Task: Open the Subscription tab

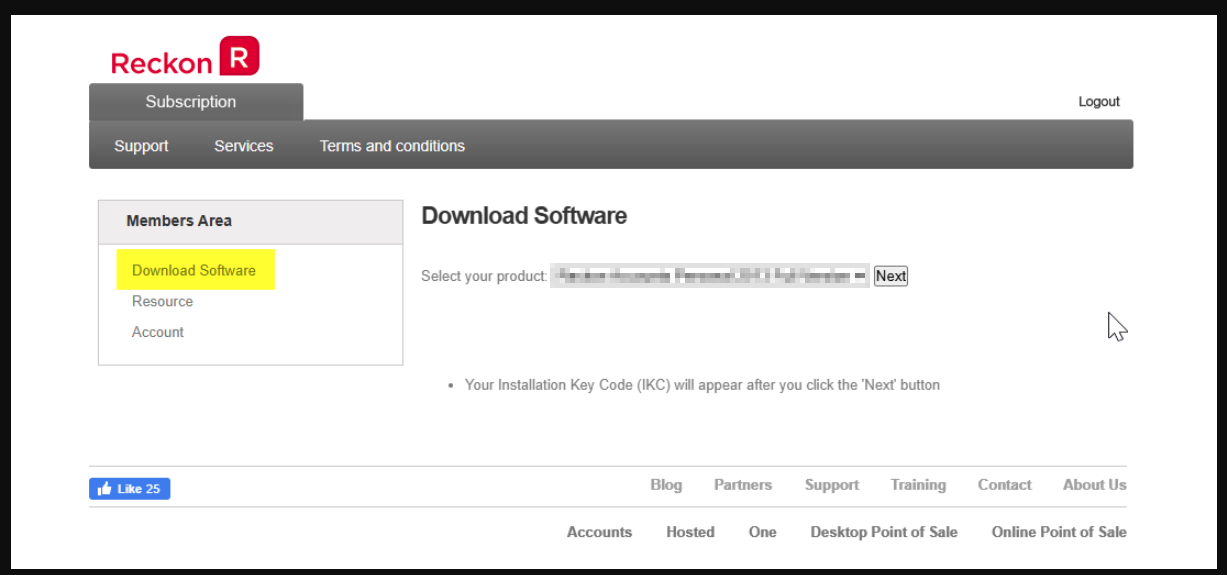Action: [x=196, y=102]
